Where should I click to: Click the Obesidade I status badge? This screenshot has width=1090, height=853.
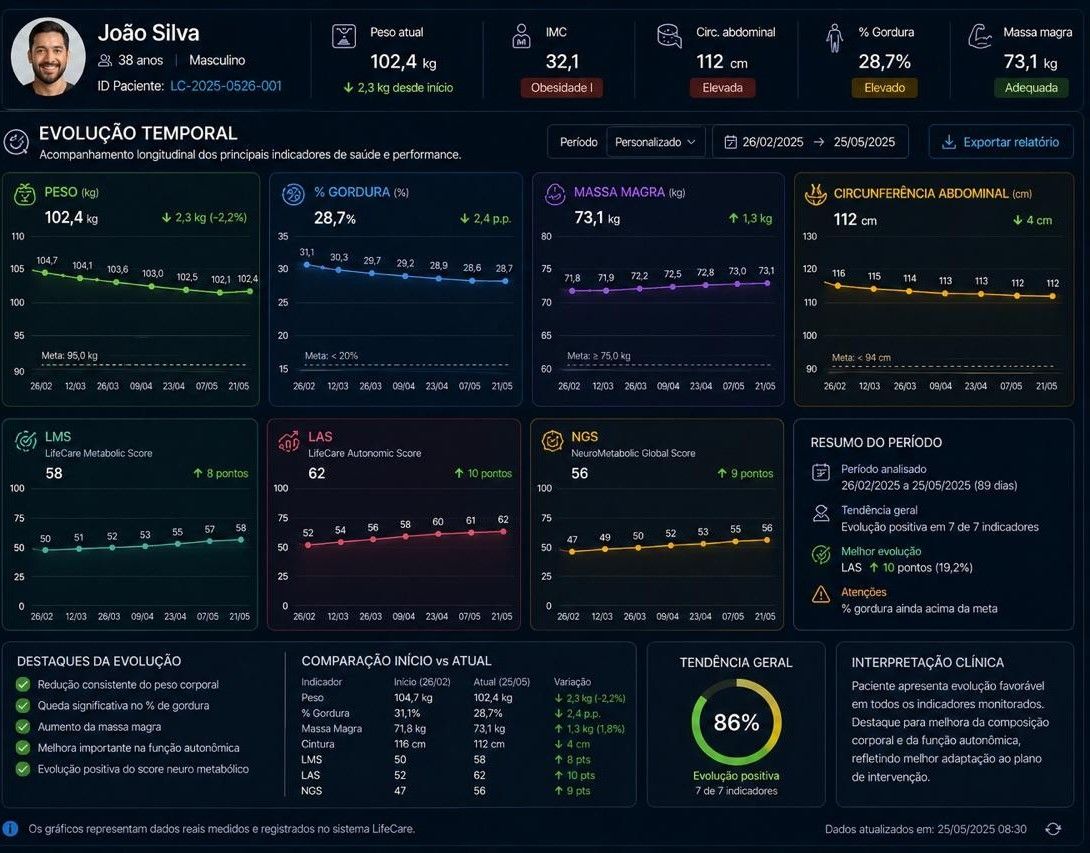click(562, 88)
